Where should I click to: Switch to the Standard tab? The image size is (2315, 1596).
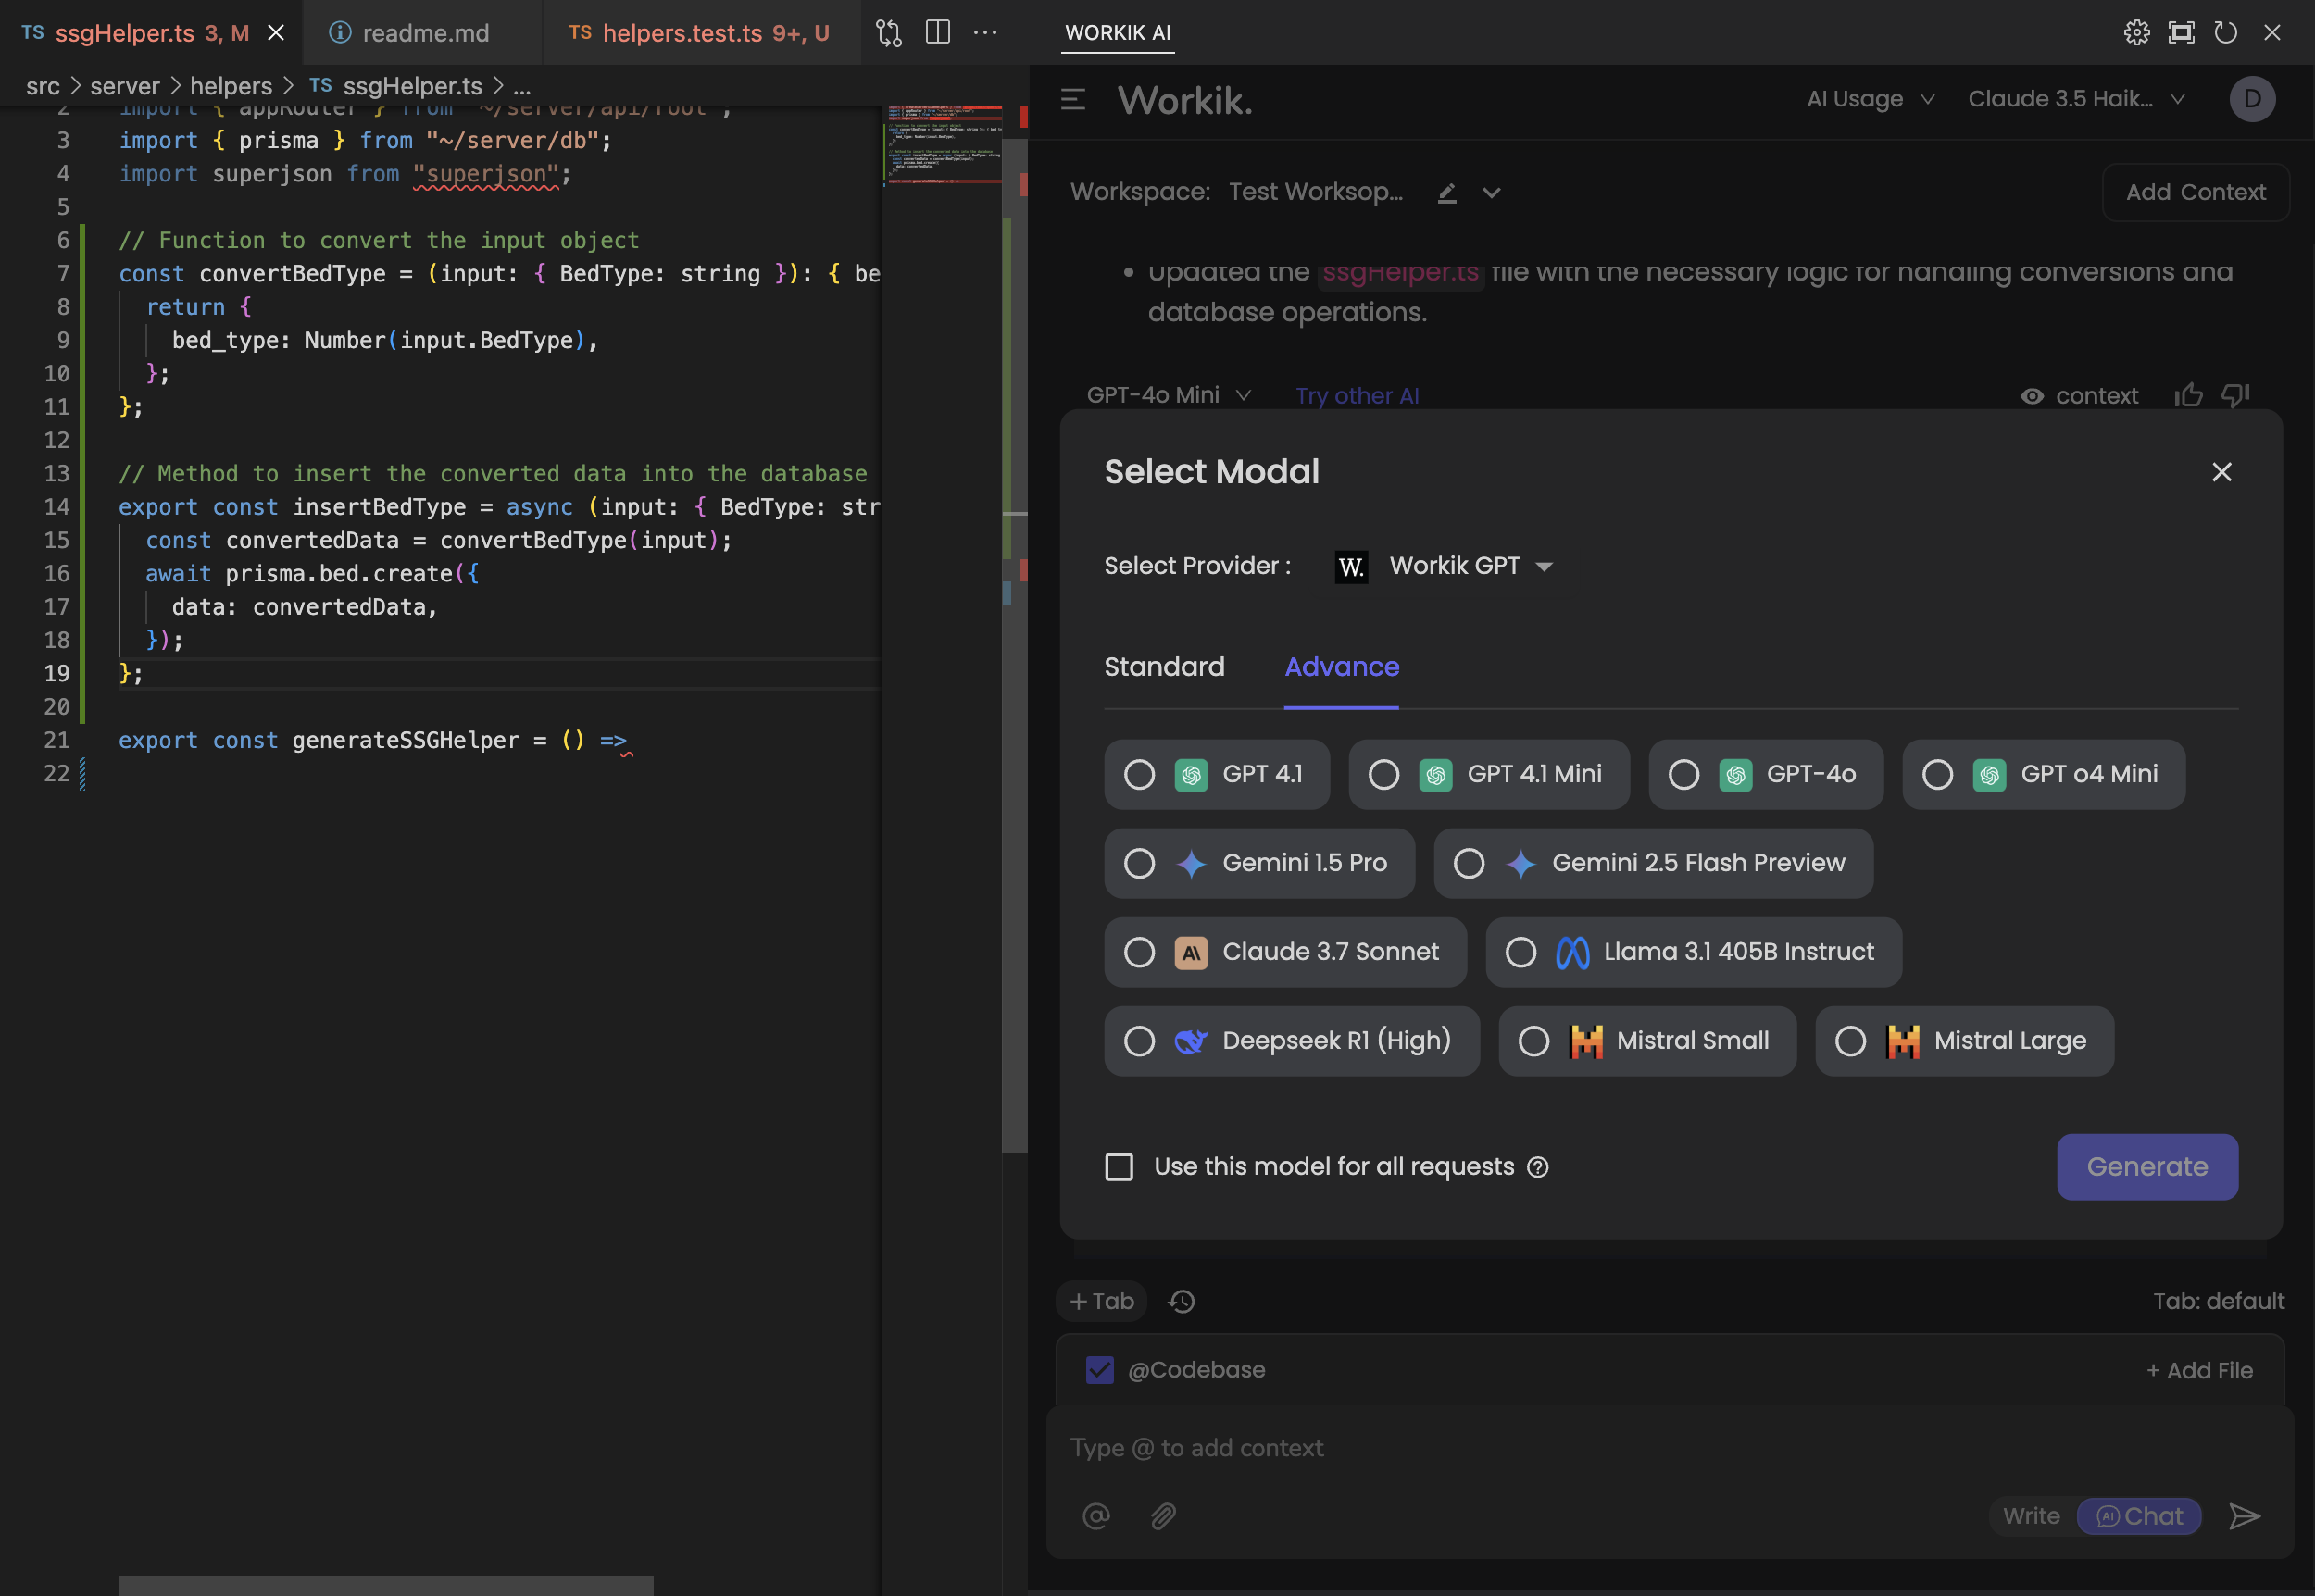(1164, 667)
